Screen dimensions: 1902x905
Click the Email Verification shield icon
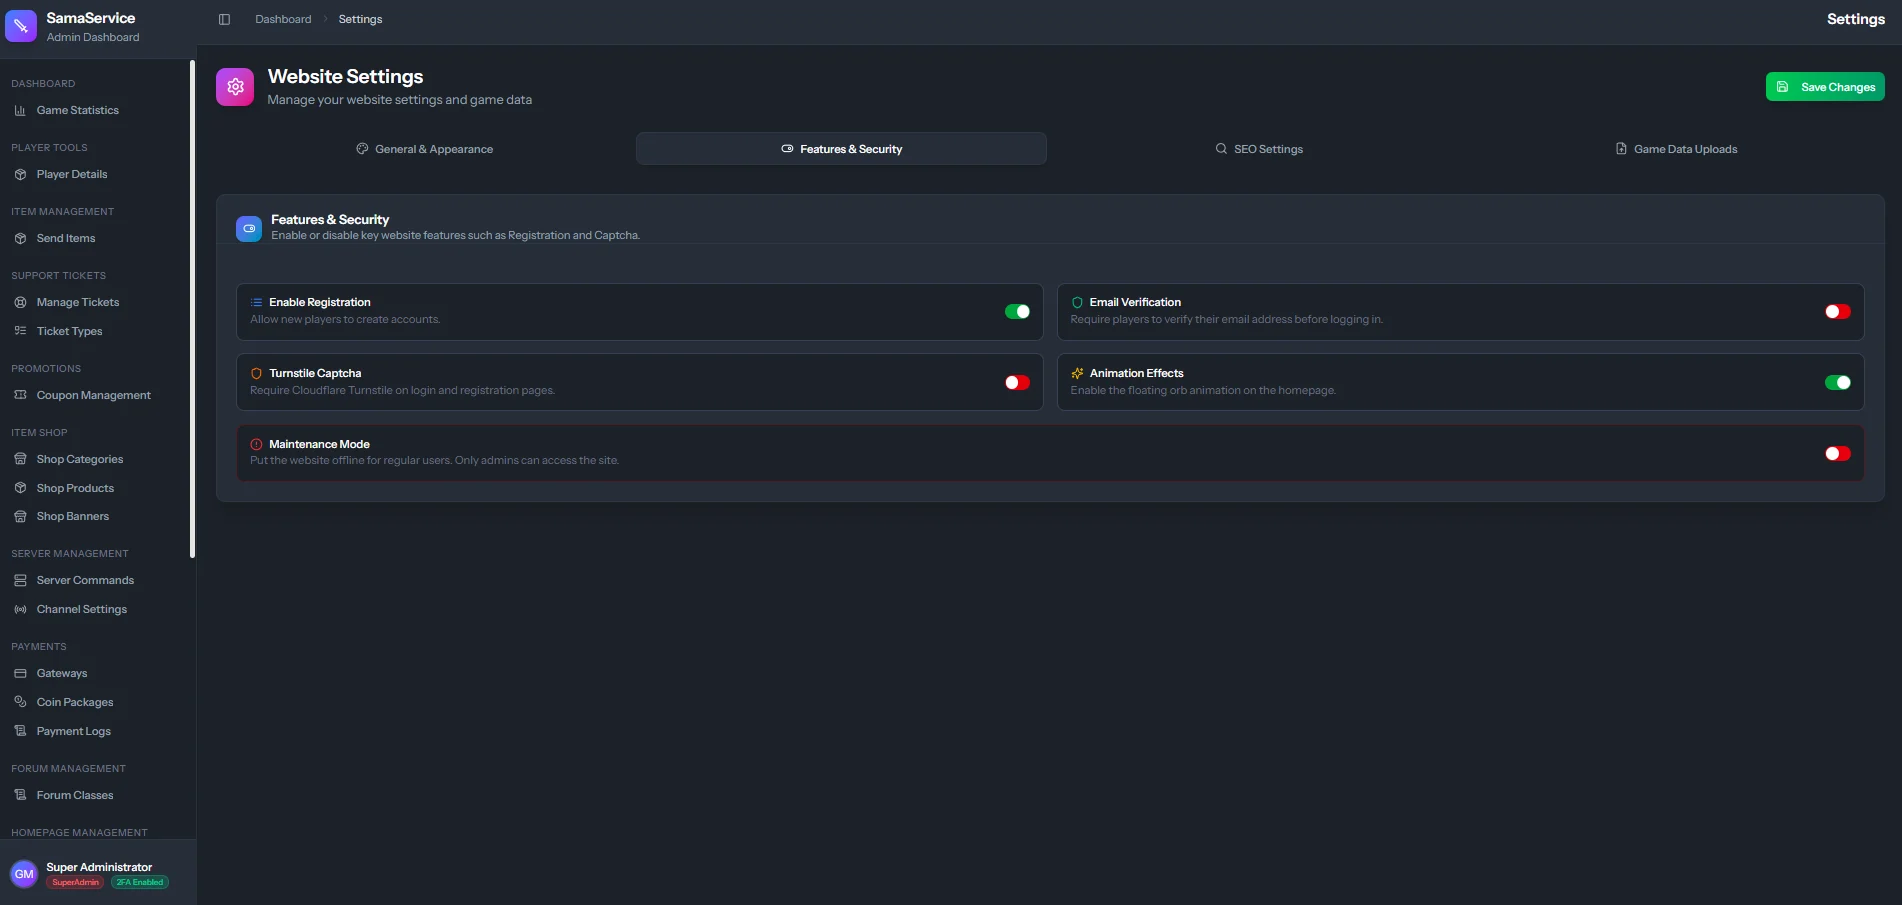tap(1077, 302)
